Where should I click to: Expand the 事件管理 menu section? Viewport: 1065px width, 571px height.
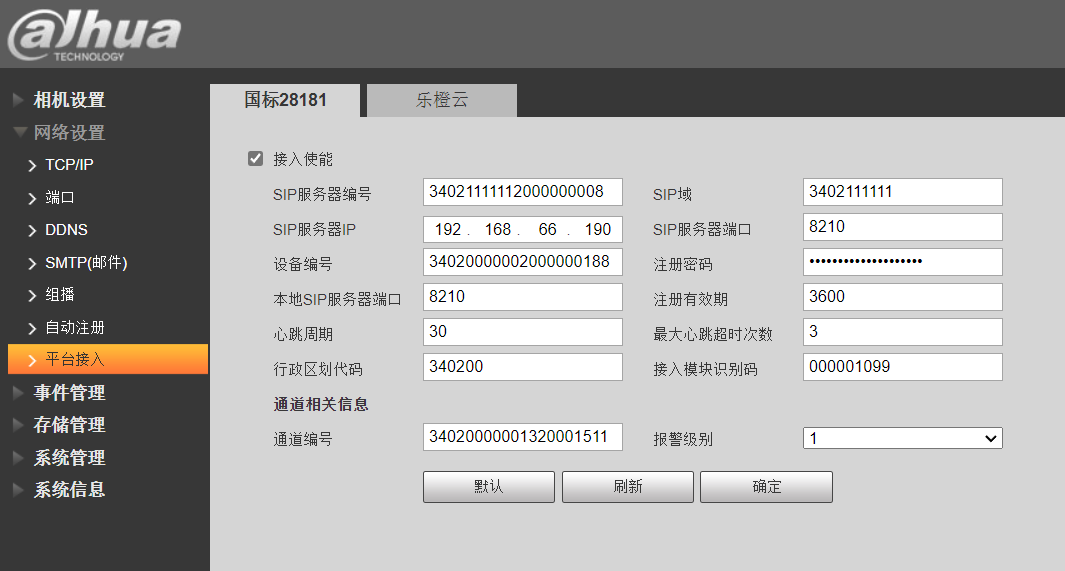click(68, 393)
